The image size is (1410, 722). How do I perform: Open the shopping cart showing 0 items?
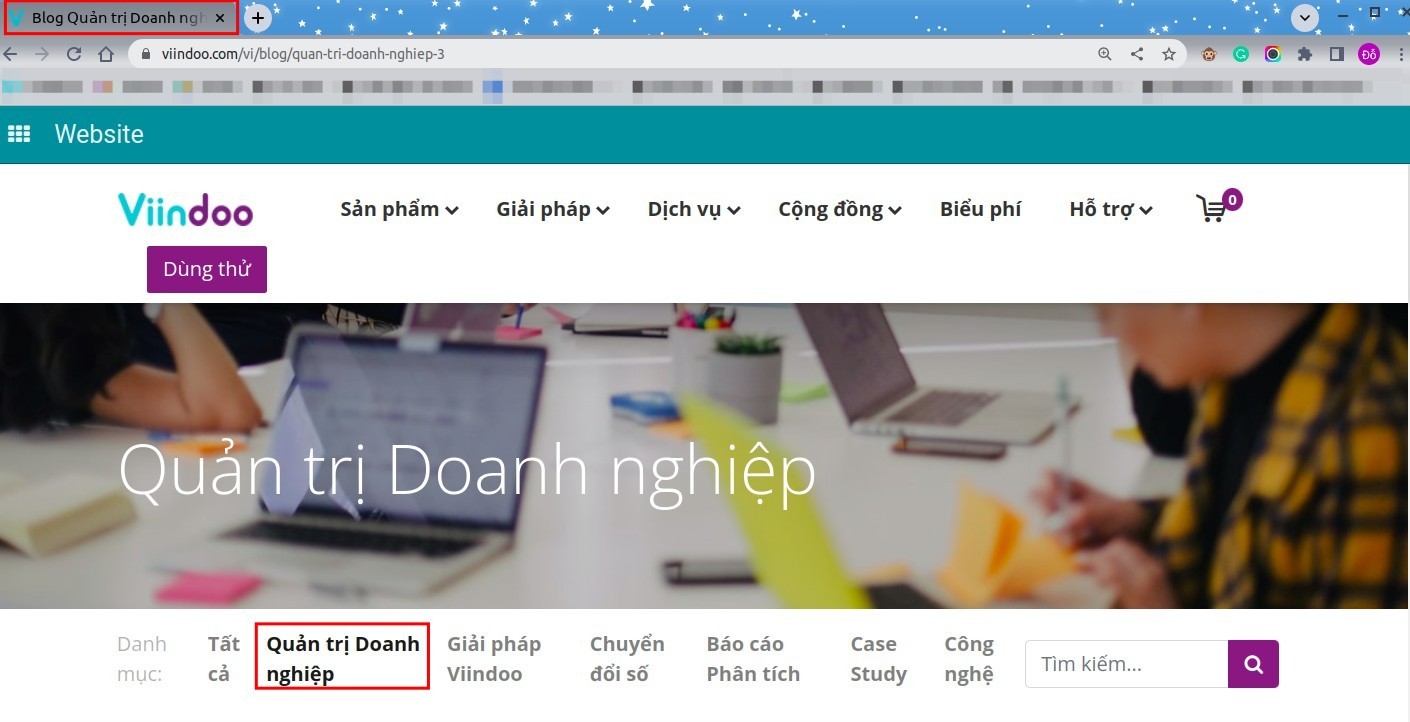pos(1213,208)
